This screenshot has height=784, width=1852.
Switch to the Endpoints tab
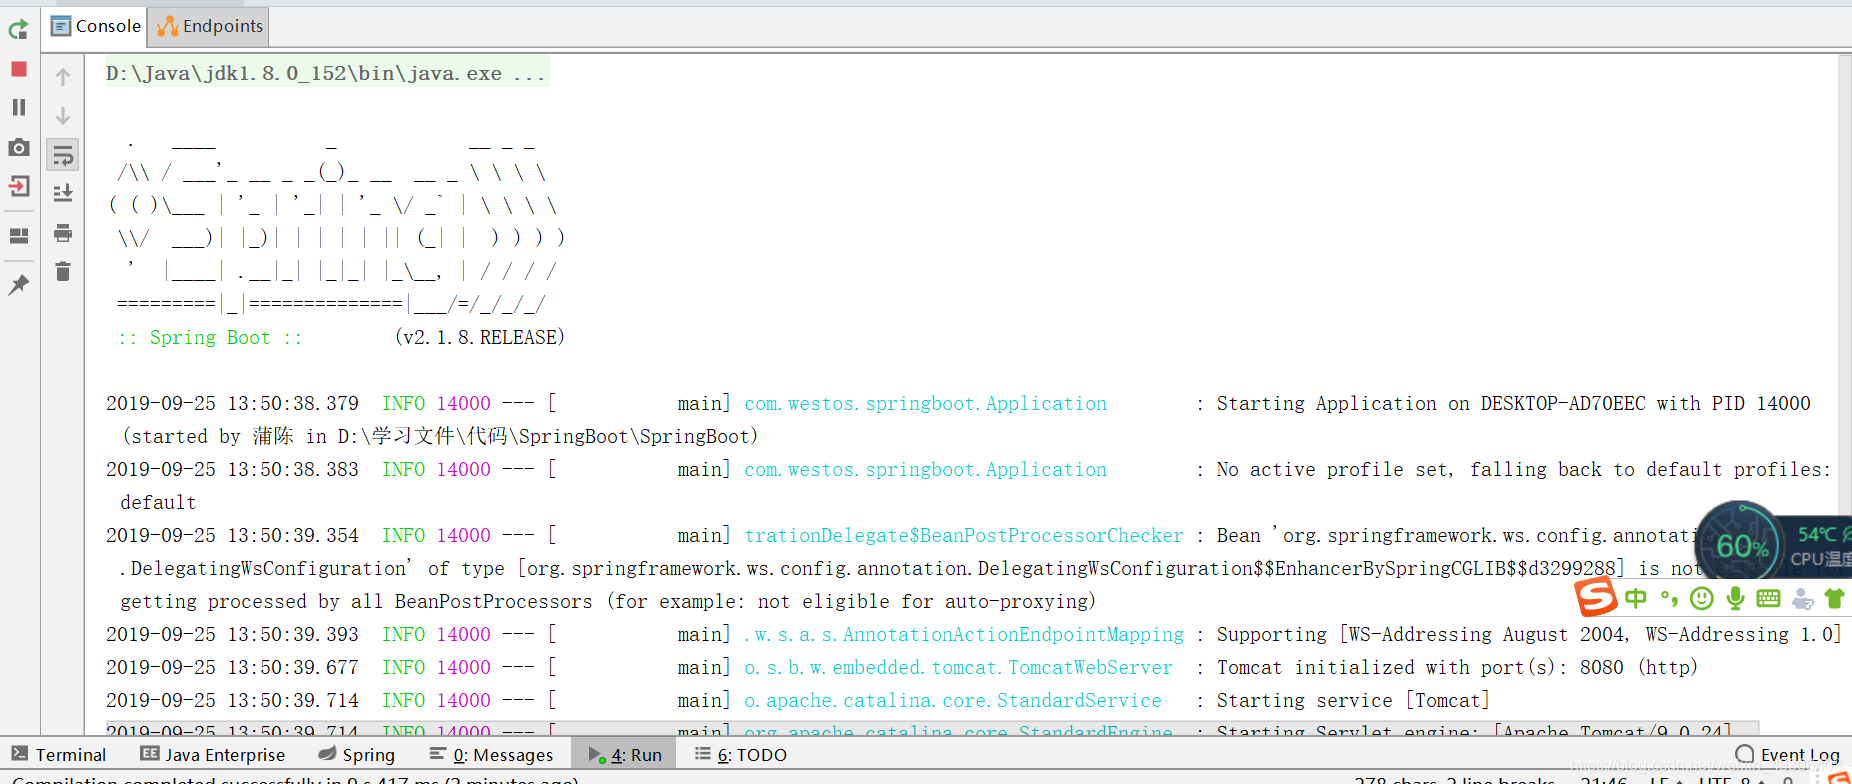coord(209,26)
